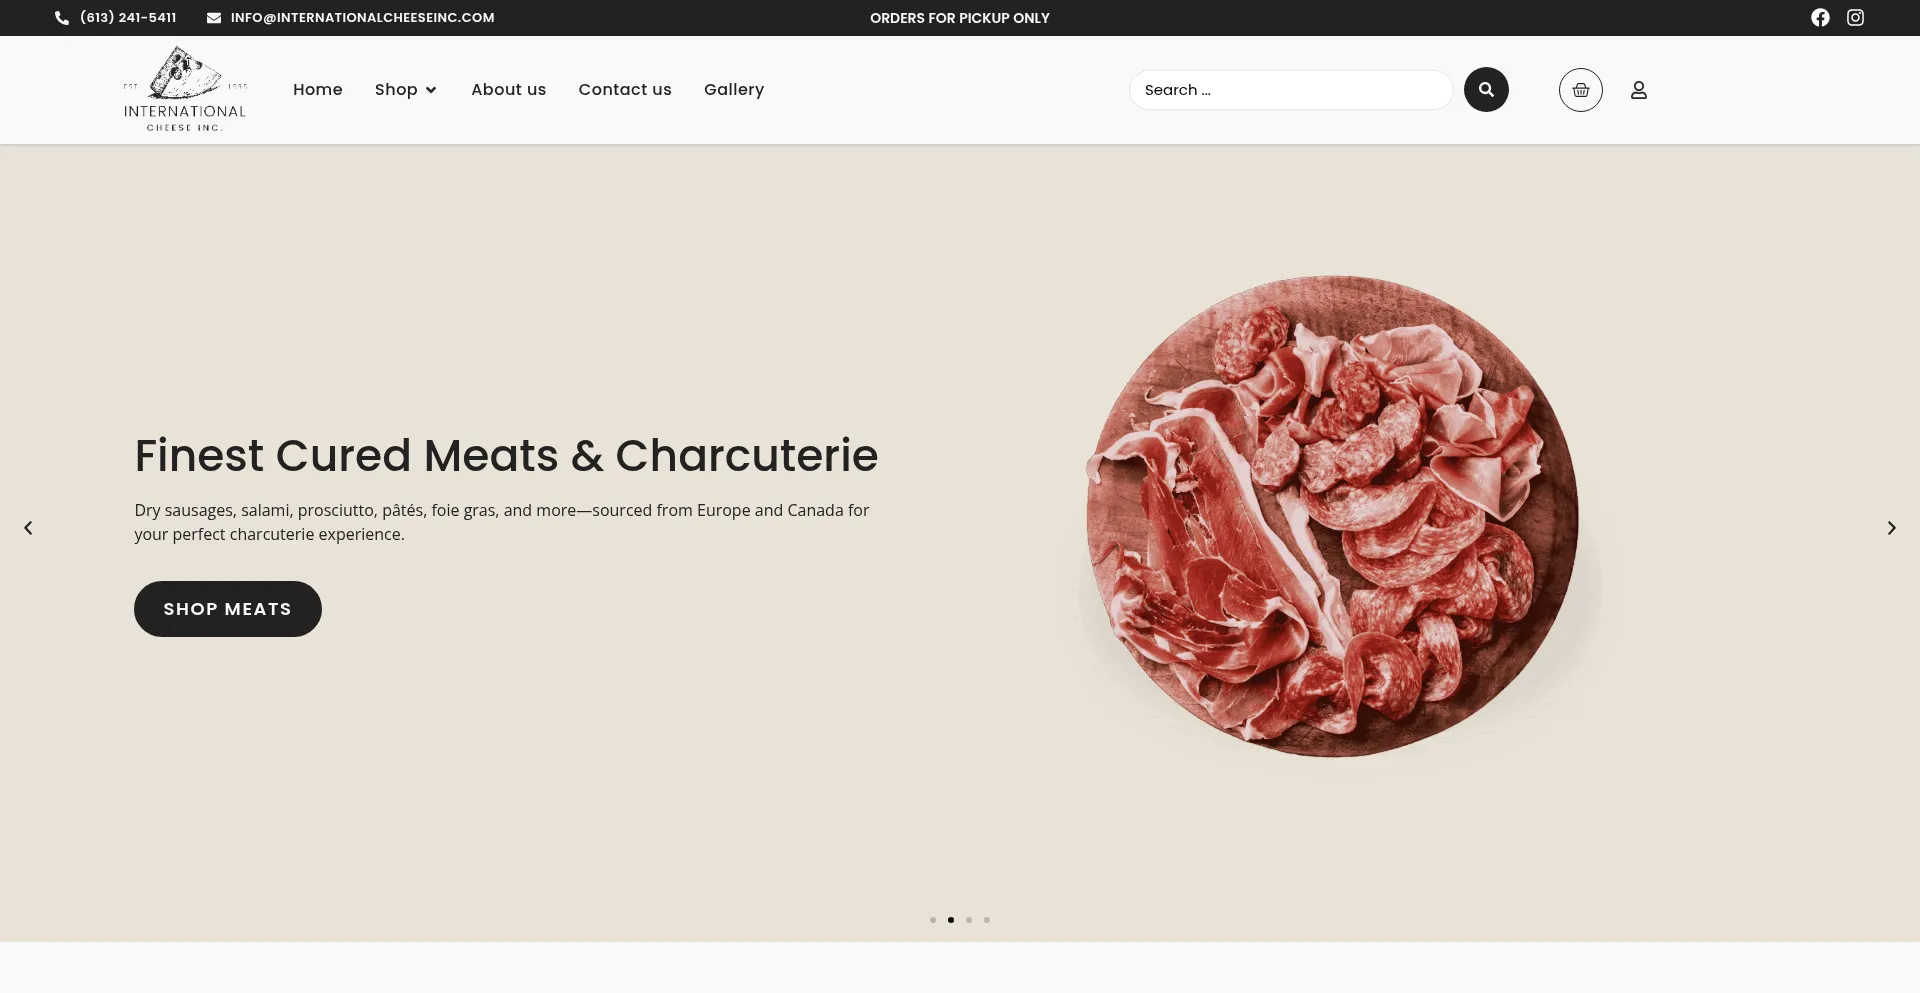The height and width of the screenshot is (993, 1920).
Task: Open the shopping basket cart
Action: [1581, 90]
